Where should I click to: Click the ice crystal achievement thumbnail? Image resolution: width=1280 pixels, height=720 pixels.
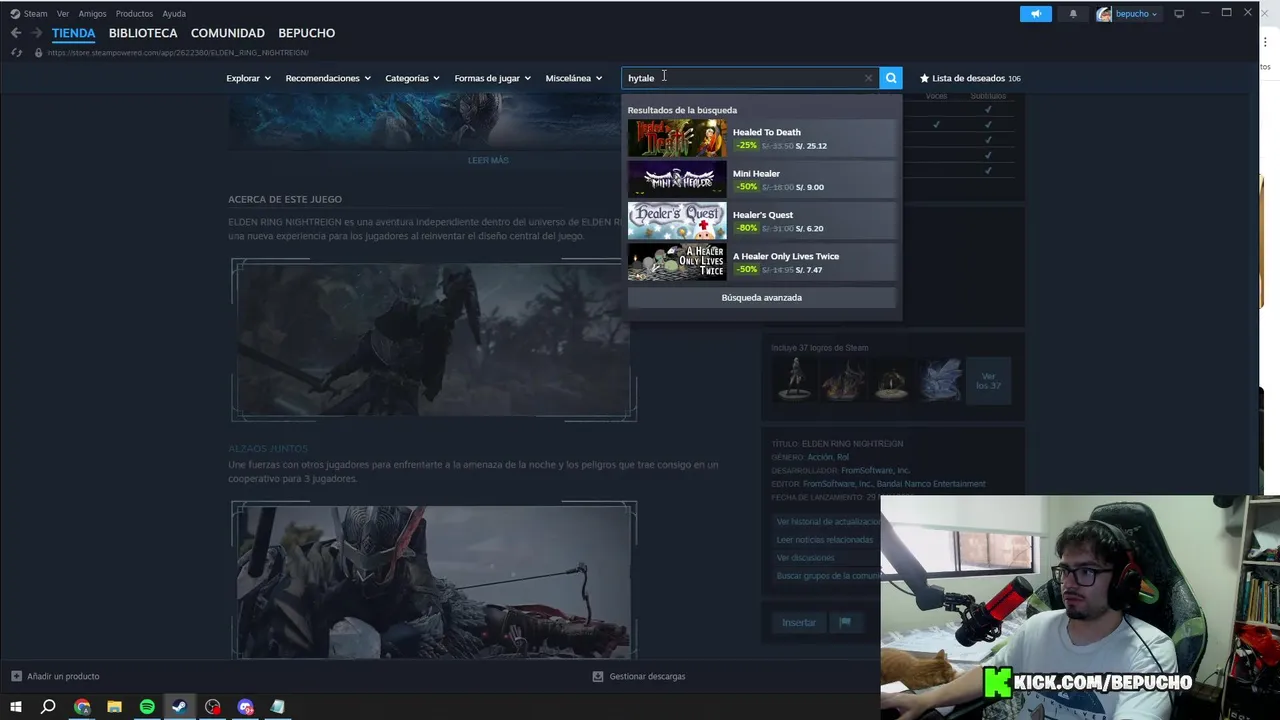(940, 381)
